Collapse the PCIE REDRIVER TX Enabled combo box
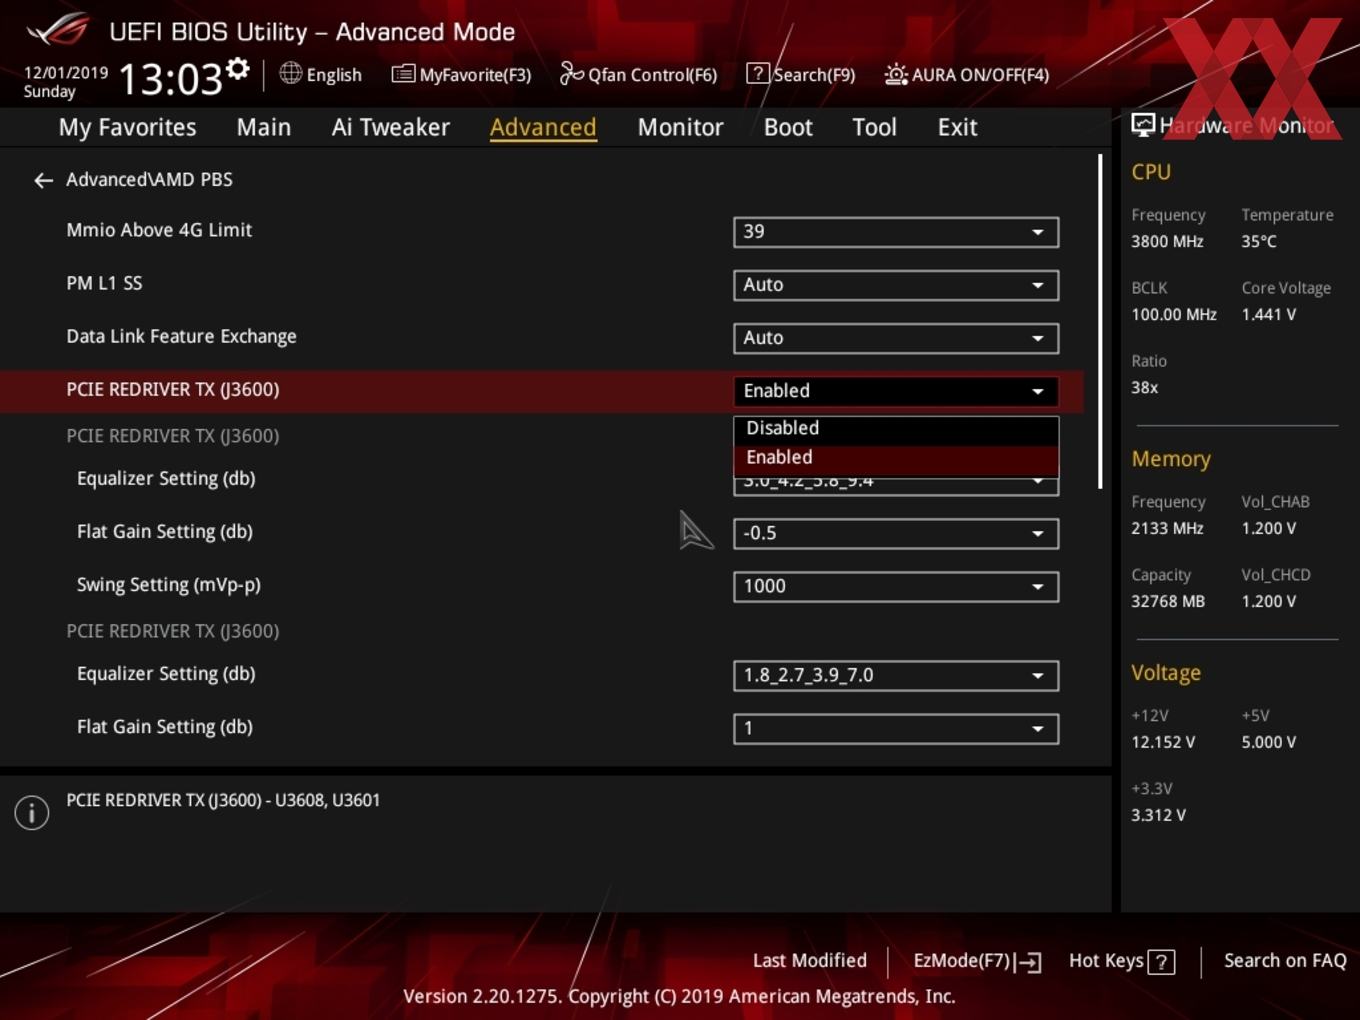 tap(896, 391)
